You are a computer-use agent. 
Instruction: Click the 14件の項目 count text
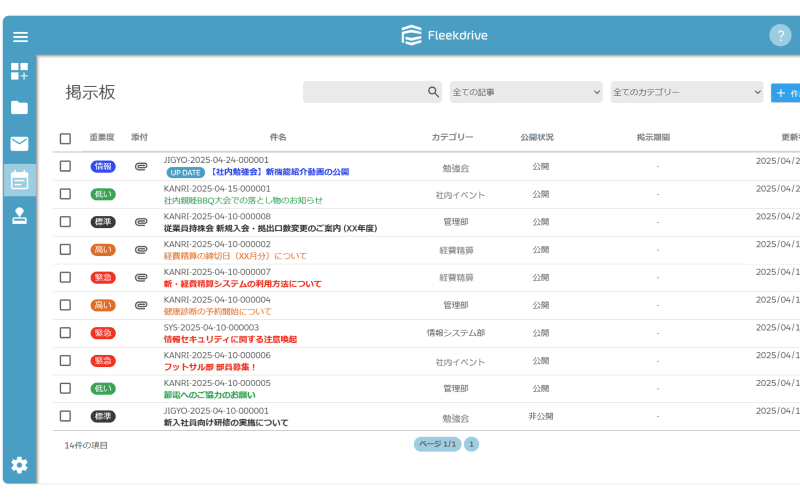click(86, 445)
